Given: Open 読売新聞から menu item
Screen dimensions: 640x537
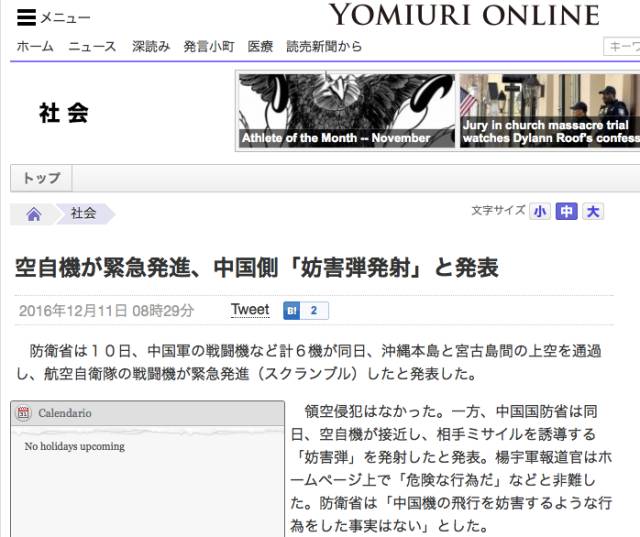Looking at the screenshot, I should [324, 46].
